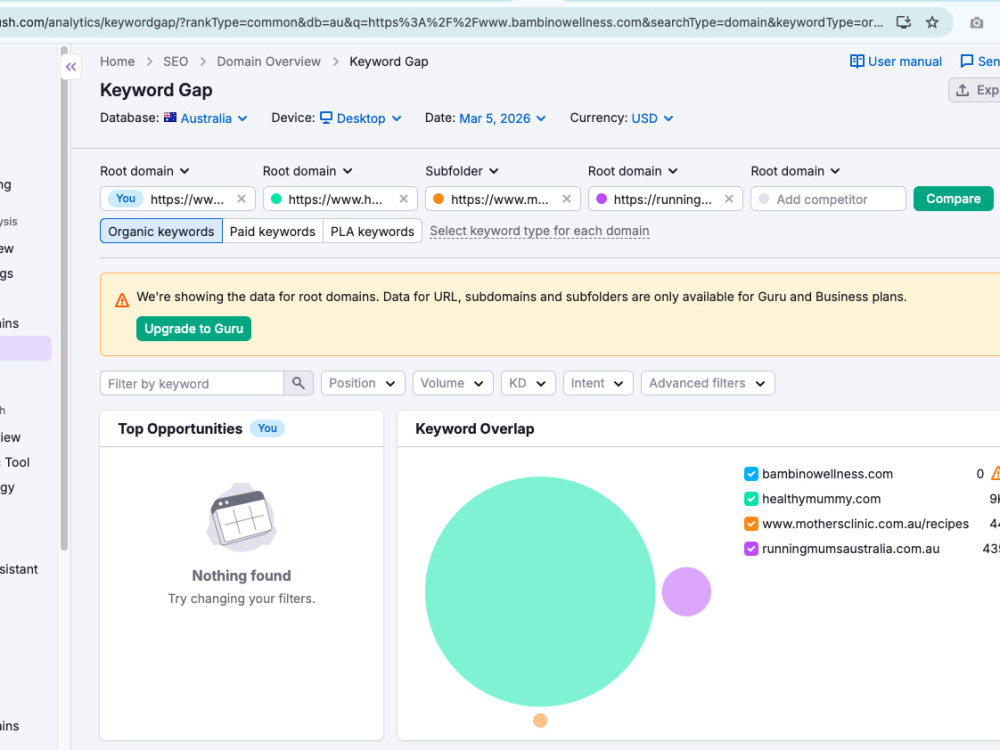Select the Organic keywords tab
The image size is (1000, 750).
coord(161,231)
